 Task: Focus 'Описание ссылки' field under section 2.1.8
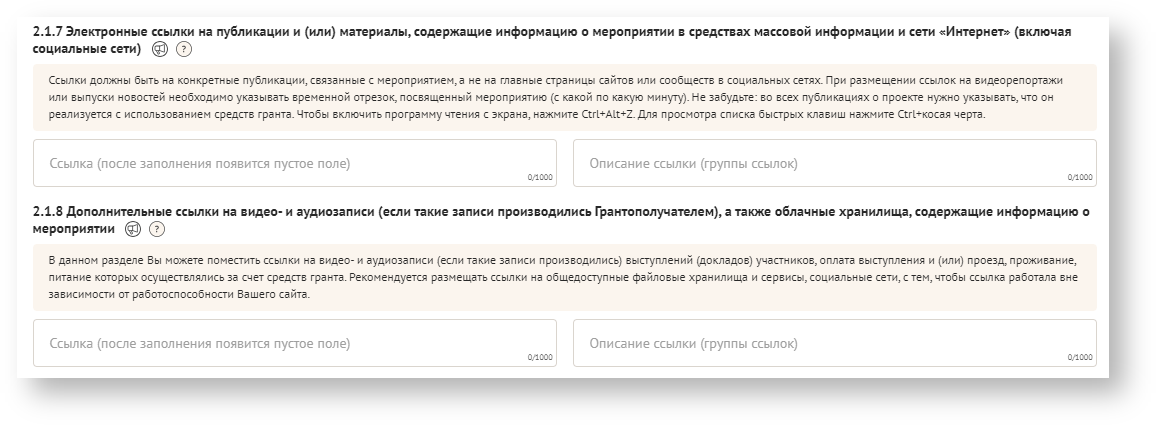click(x=834, y=343)
